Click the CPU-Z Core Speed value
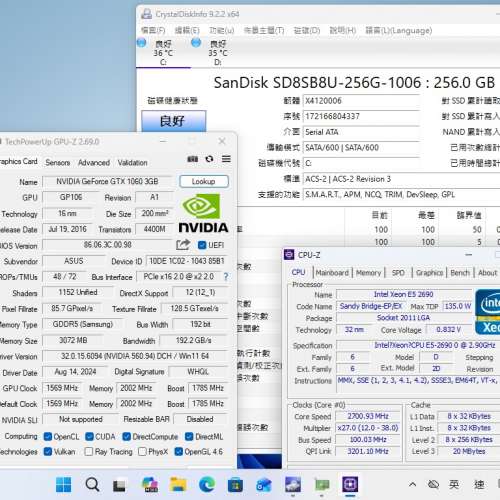This screenshot has width=500, height=500. pos(368,416)
